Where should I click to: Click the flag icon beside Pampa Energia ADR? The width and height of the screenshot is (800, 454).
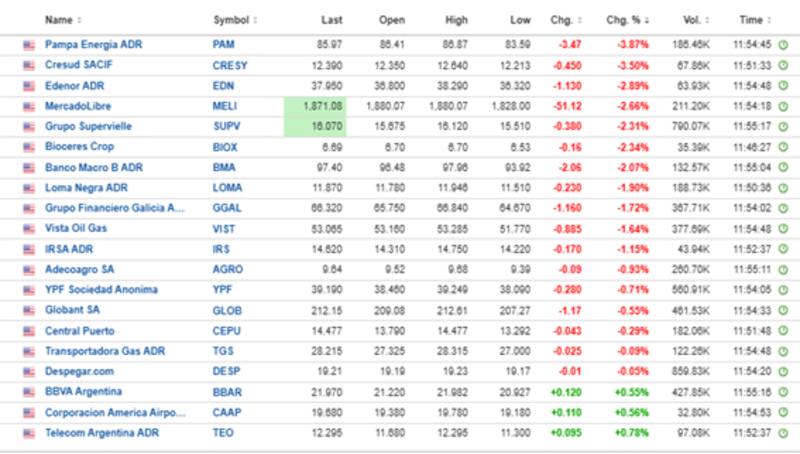tap(29, 45)
